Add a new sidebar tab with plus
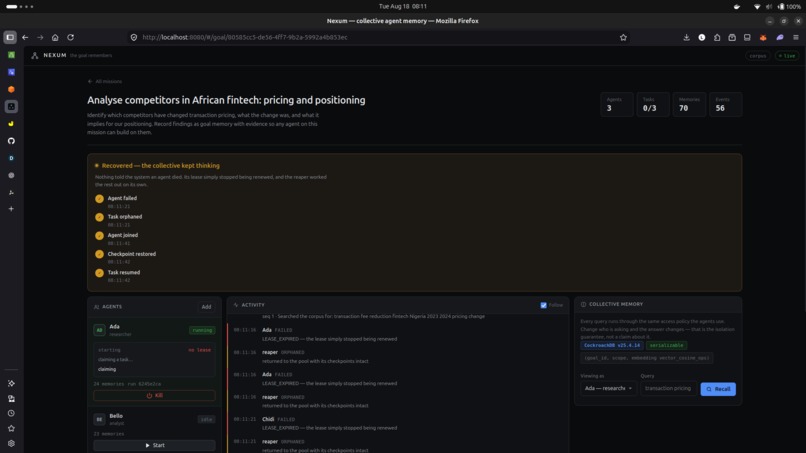 11,209
